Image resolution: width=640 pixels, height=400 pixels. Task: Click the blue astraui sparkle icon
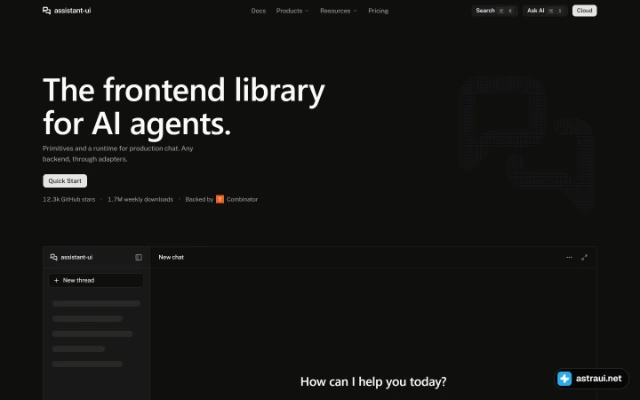pos(564,378)
